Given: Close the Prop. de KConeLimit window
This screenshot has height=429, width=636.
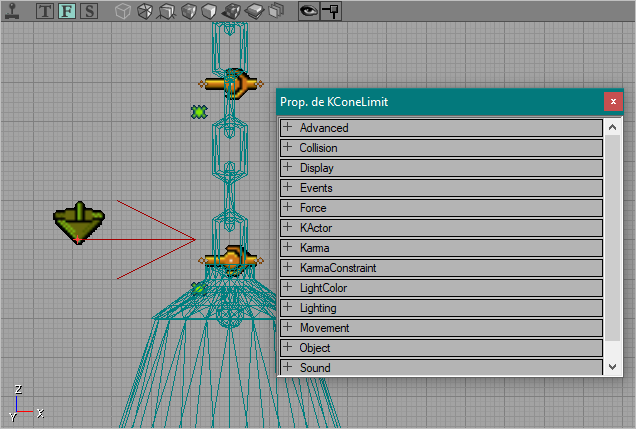Looking at the screenshot, I should point(613,101).
